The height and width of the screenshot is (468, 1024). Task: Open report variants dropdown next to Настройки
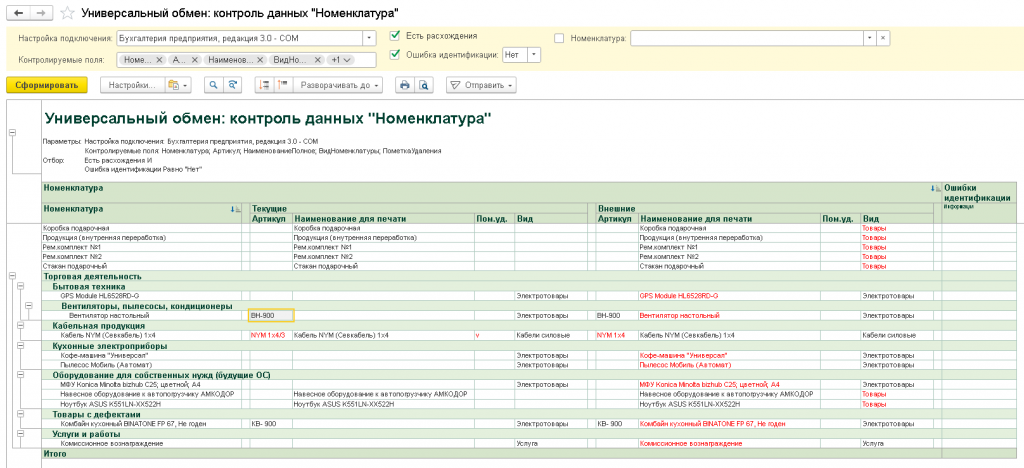point(177,85)
